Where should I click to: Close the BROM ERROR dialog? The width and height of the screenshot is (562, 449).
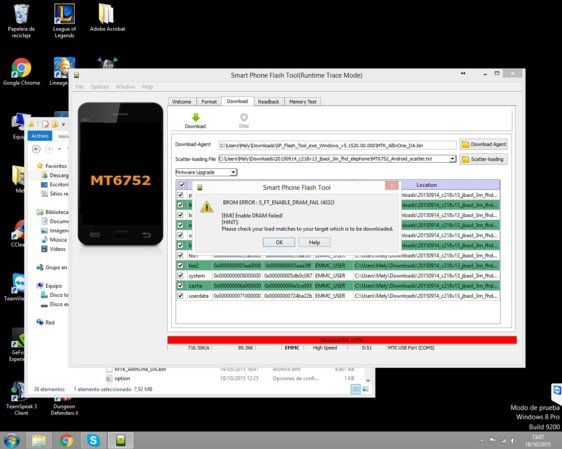pyautogui.click(x=392, y=185)
